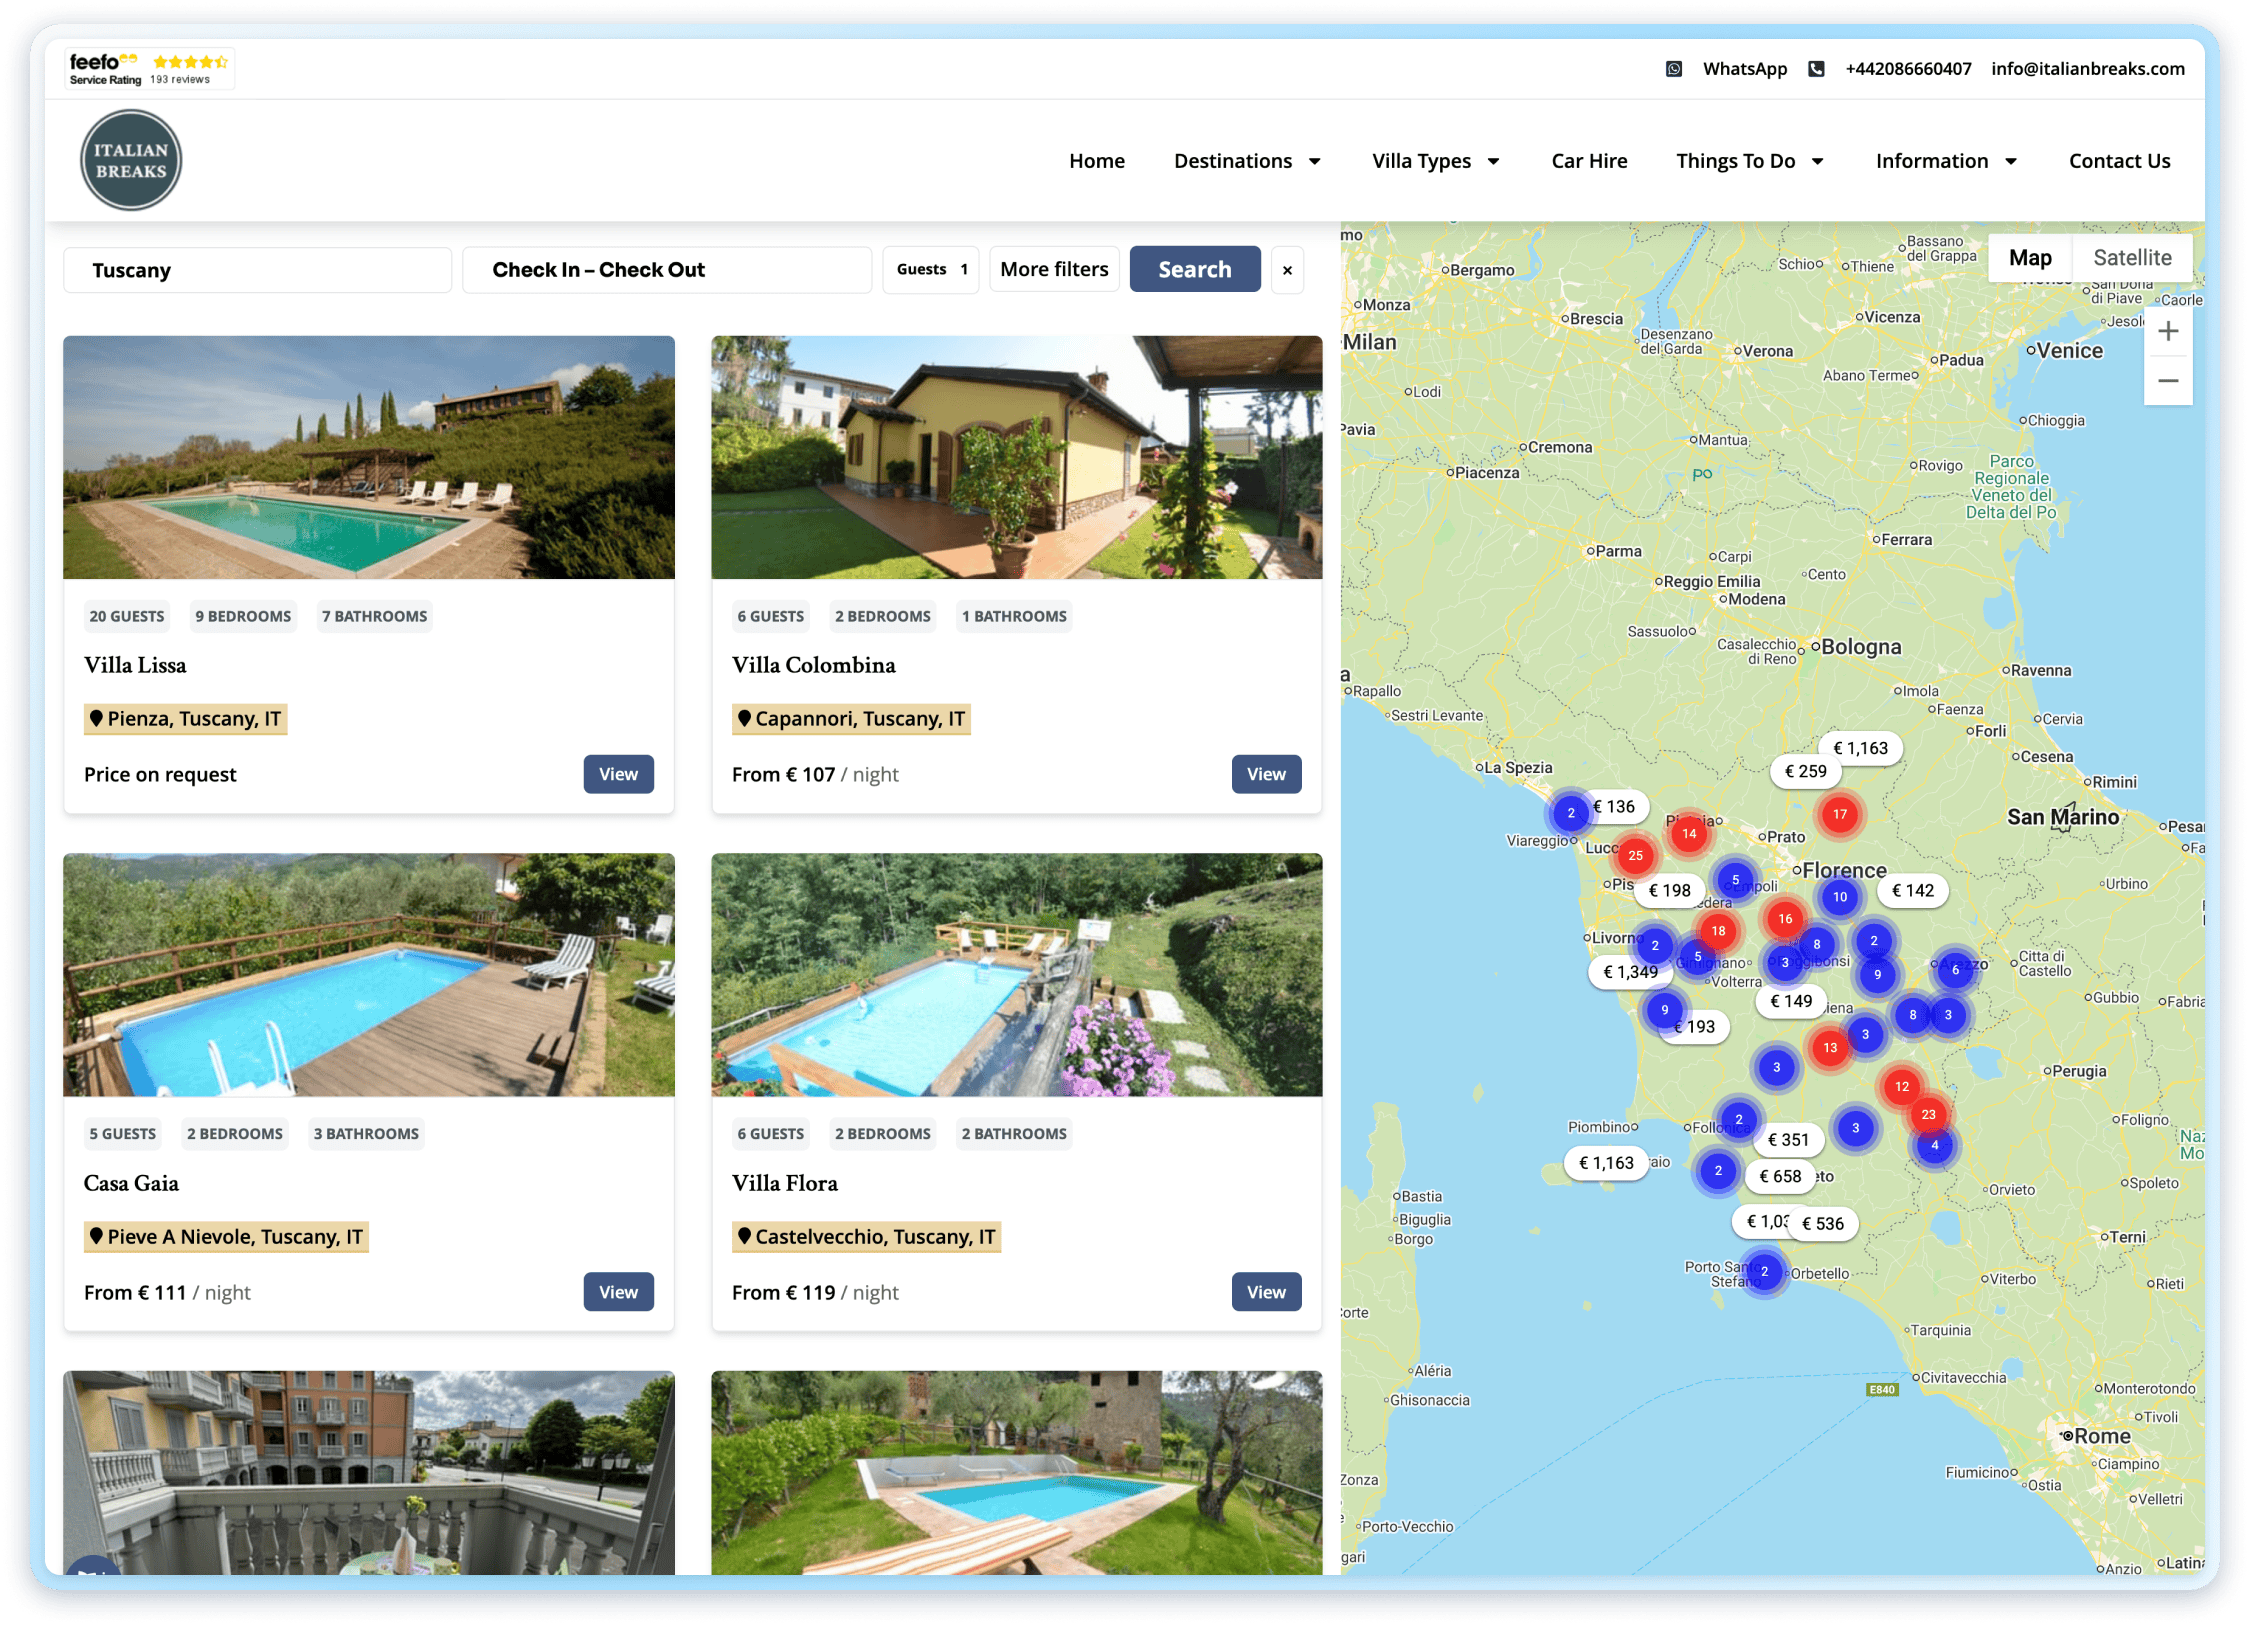Image resolution: width=2250 pixels, height=1626 pixels.
Task: Click the € 136 price marker
Action: click(1614, 807)
